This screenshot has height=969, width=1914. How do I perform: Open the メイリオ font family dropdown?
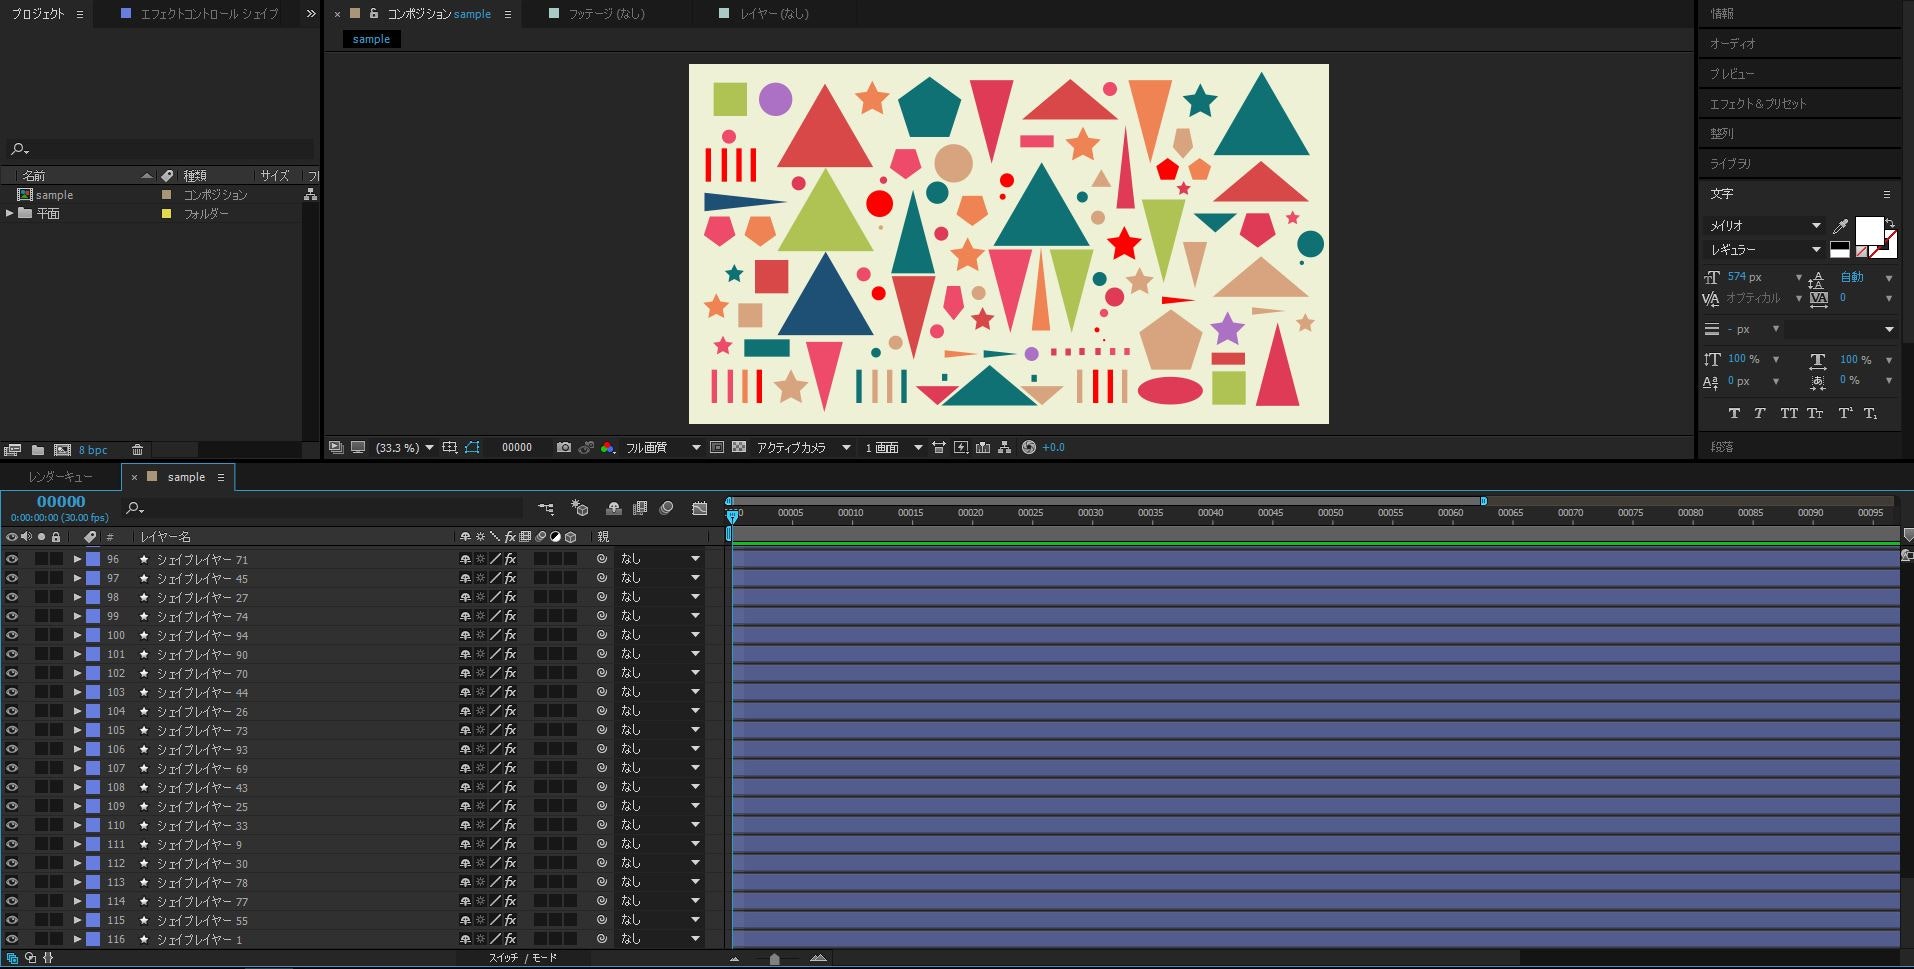tap(1765, 226)
